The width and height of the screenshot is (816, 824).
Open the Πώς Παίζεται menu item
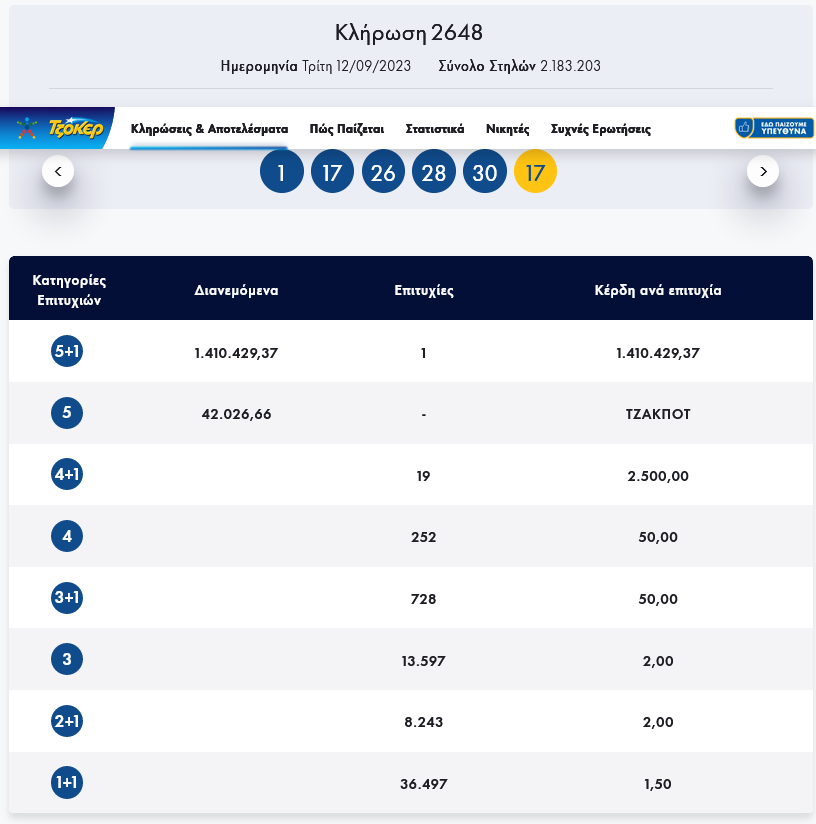346,129
